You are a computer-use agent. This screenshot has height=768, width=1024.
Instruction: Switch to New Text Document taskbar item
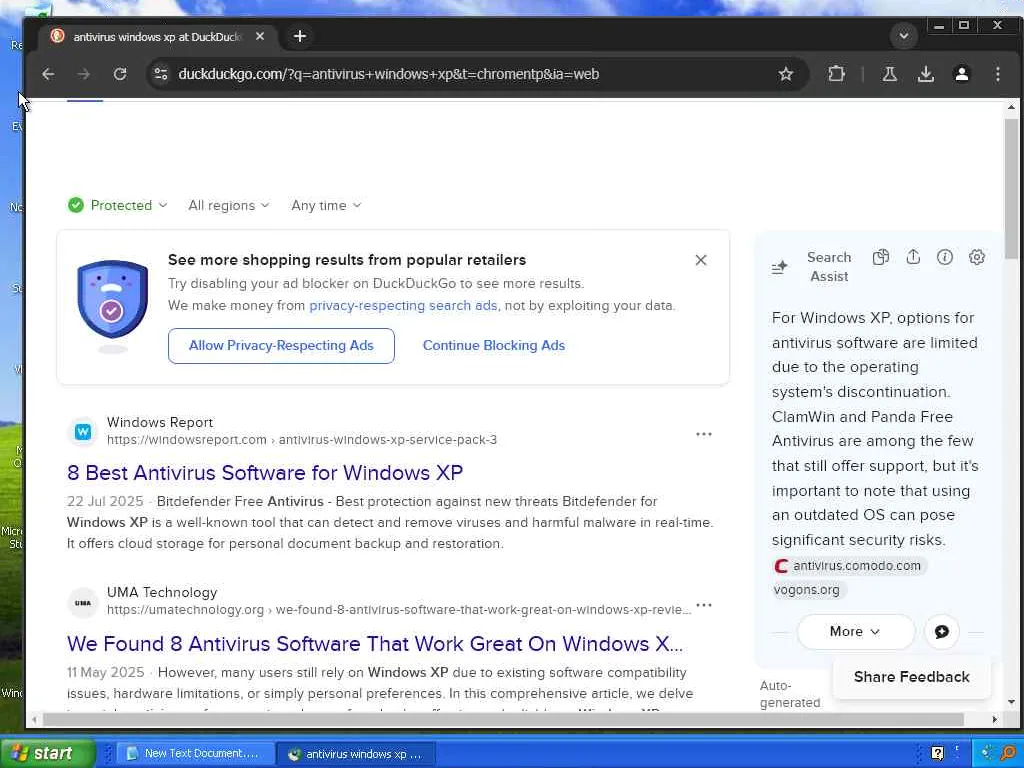[198, 754]
